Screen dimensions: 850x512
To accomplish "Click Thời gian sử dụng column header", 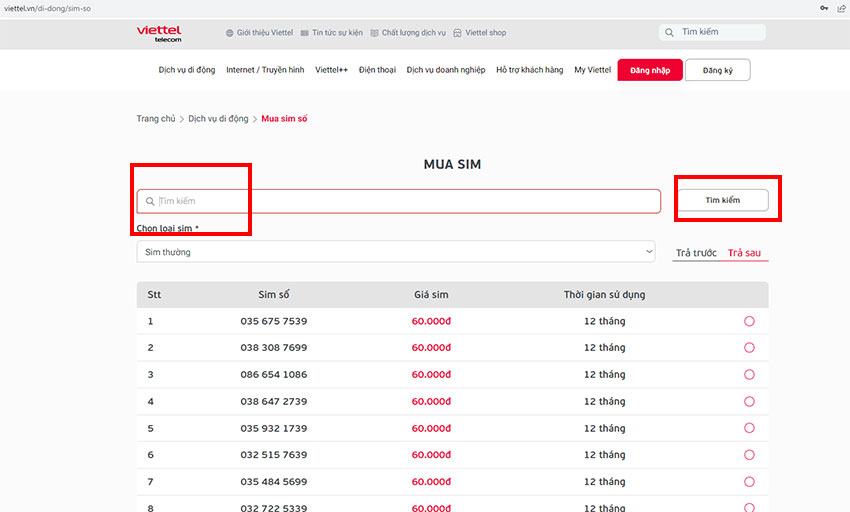I will 604,295.
